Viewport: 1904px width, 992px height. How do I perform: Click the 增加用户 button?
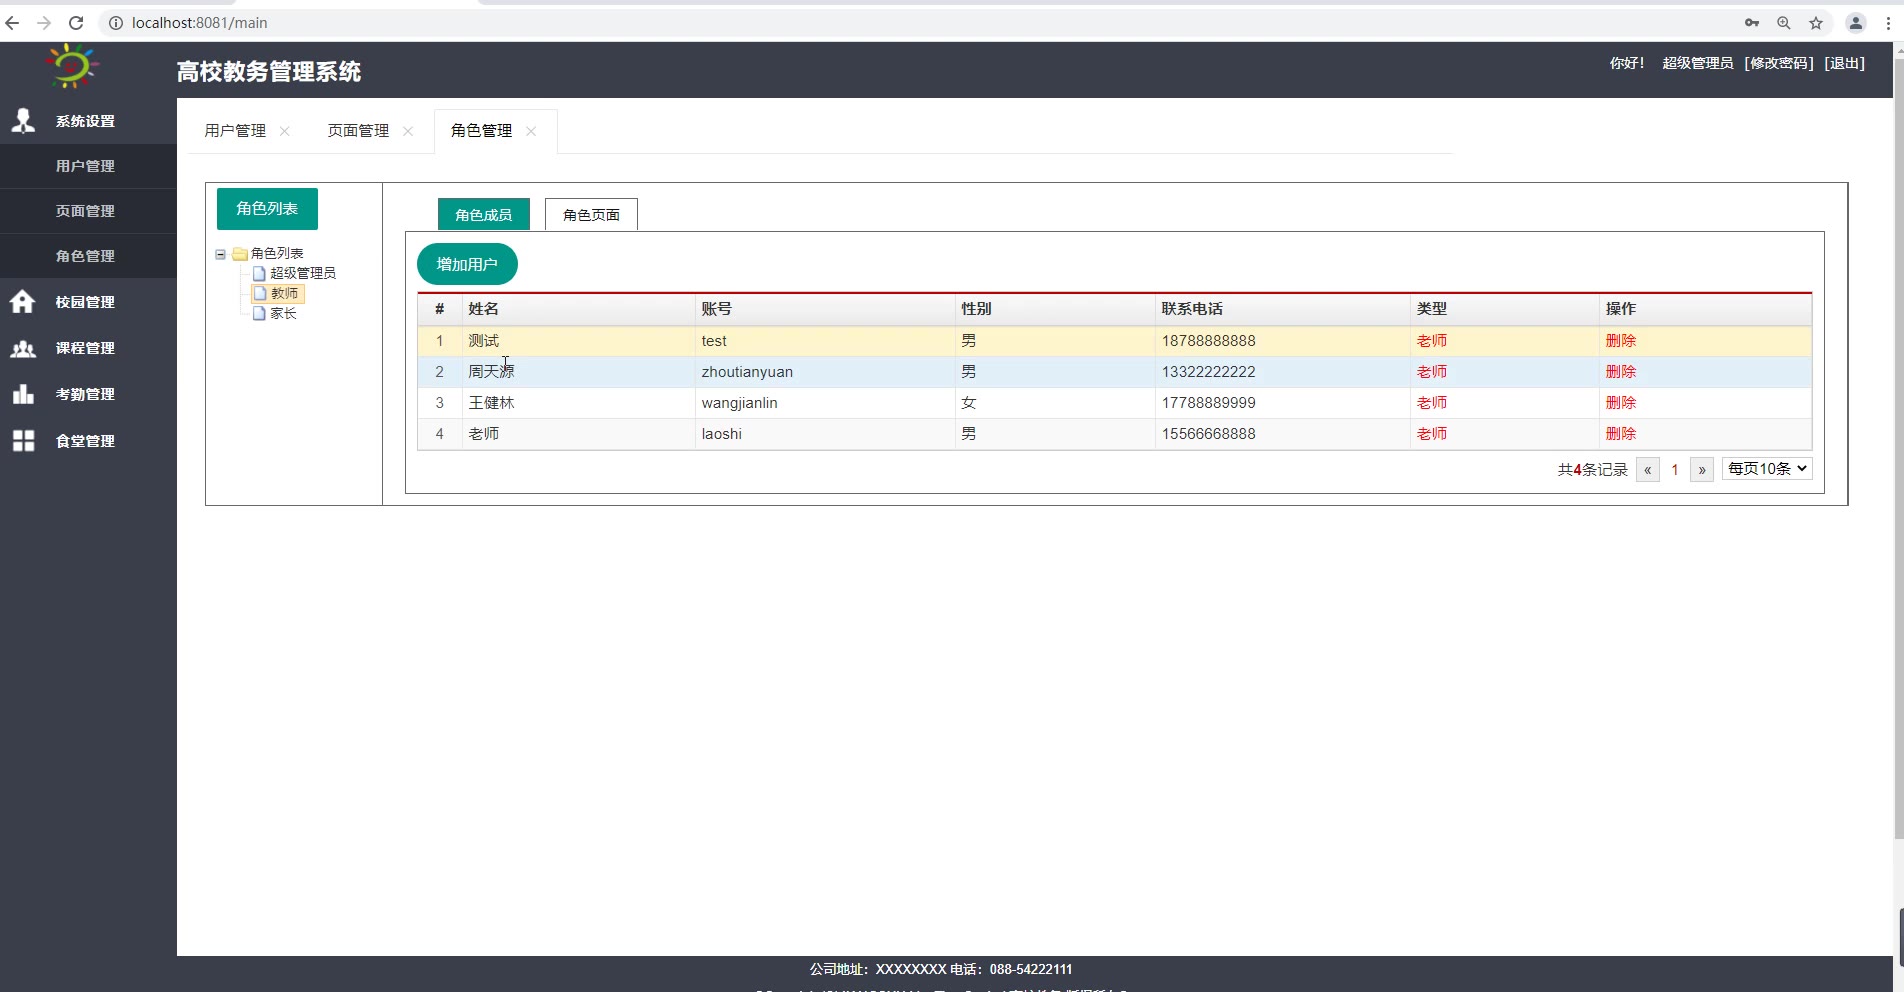[467, 264]
